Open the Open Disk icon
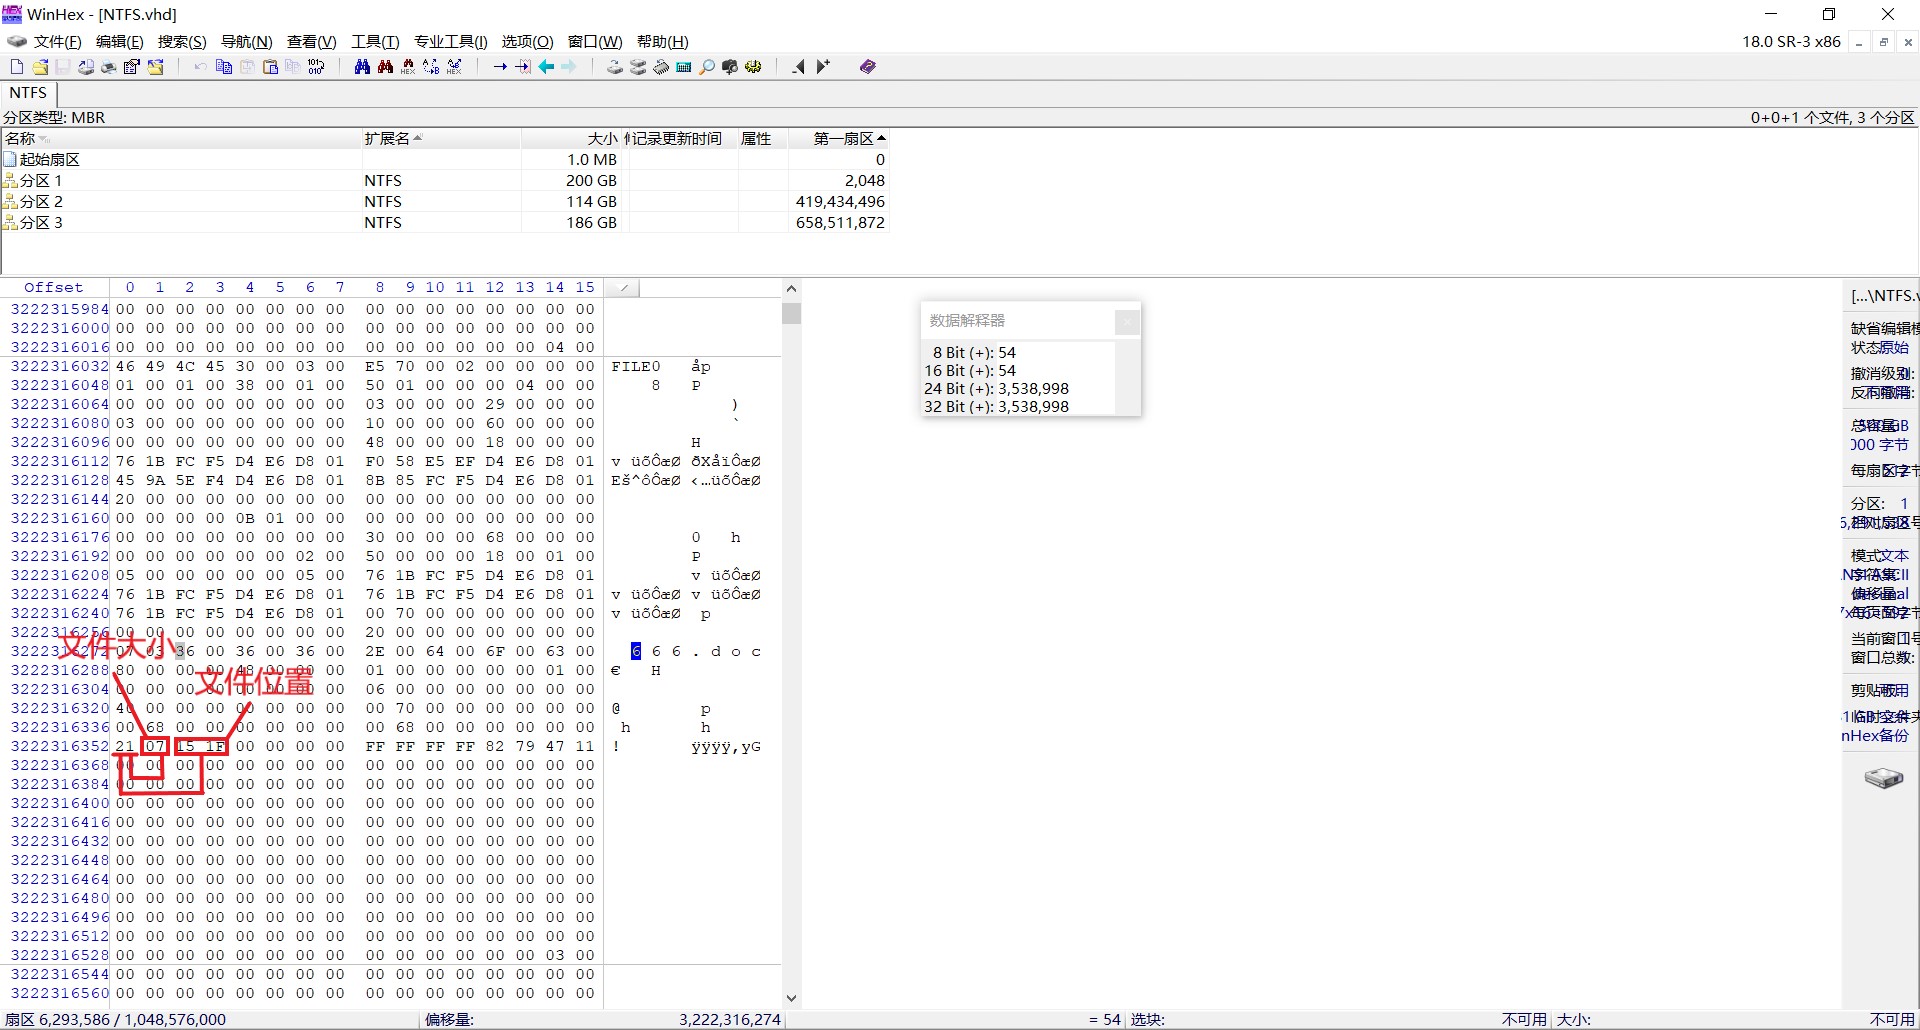Viewport: 1920px width, 1030px height. tap(614, 67)
